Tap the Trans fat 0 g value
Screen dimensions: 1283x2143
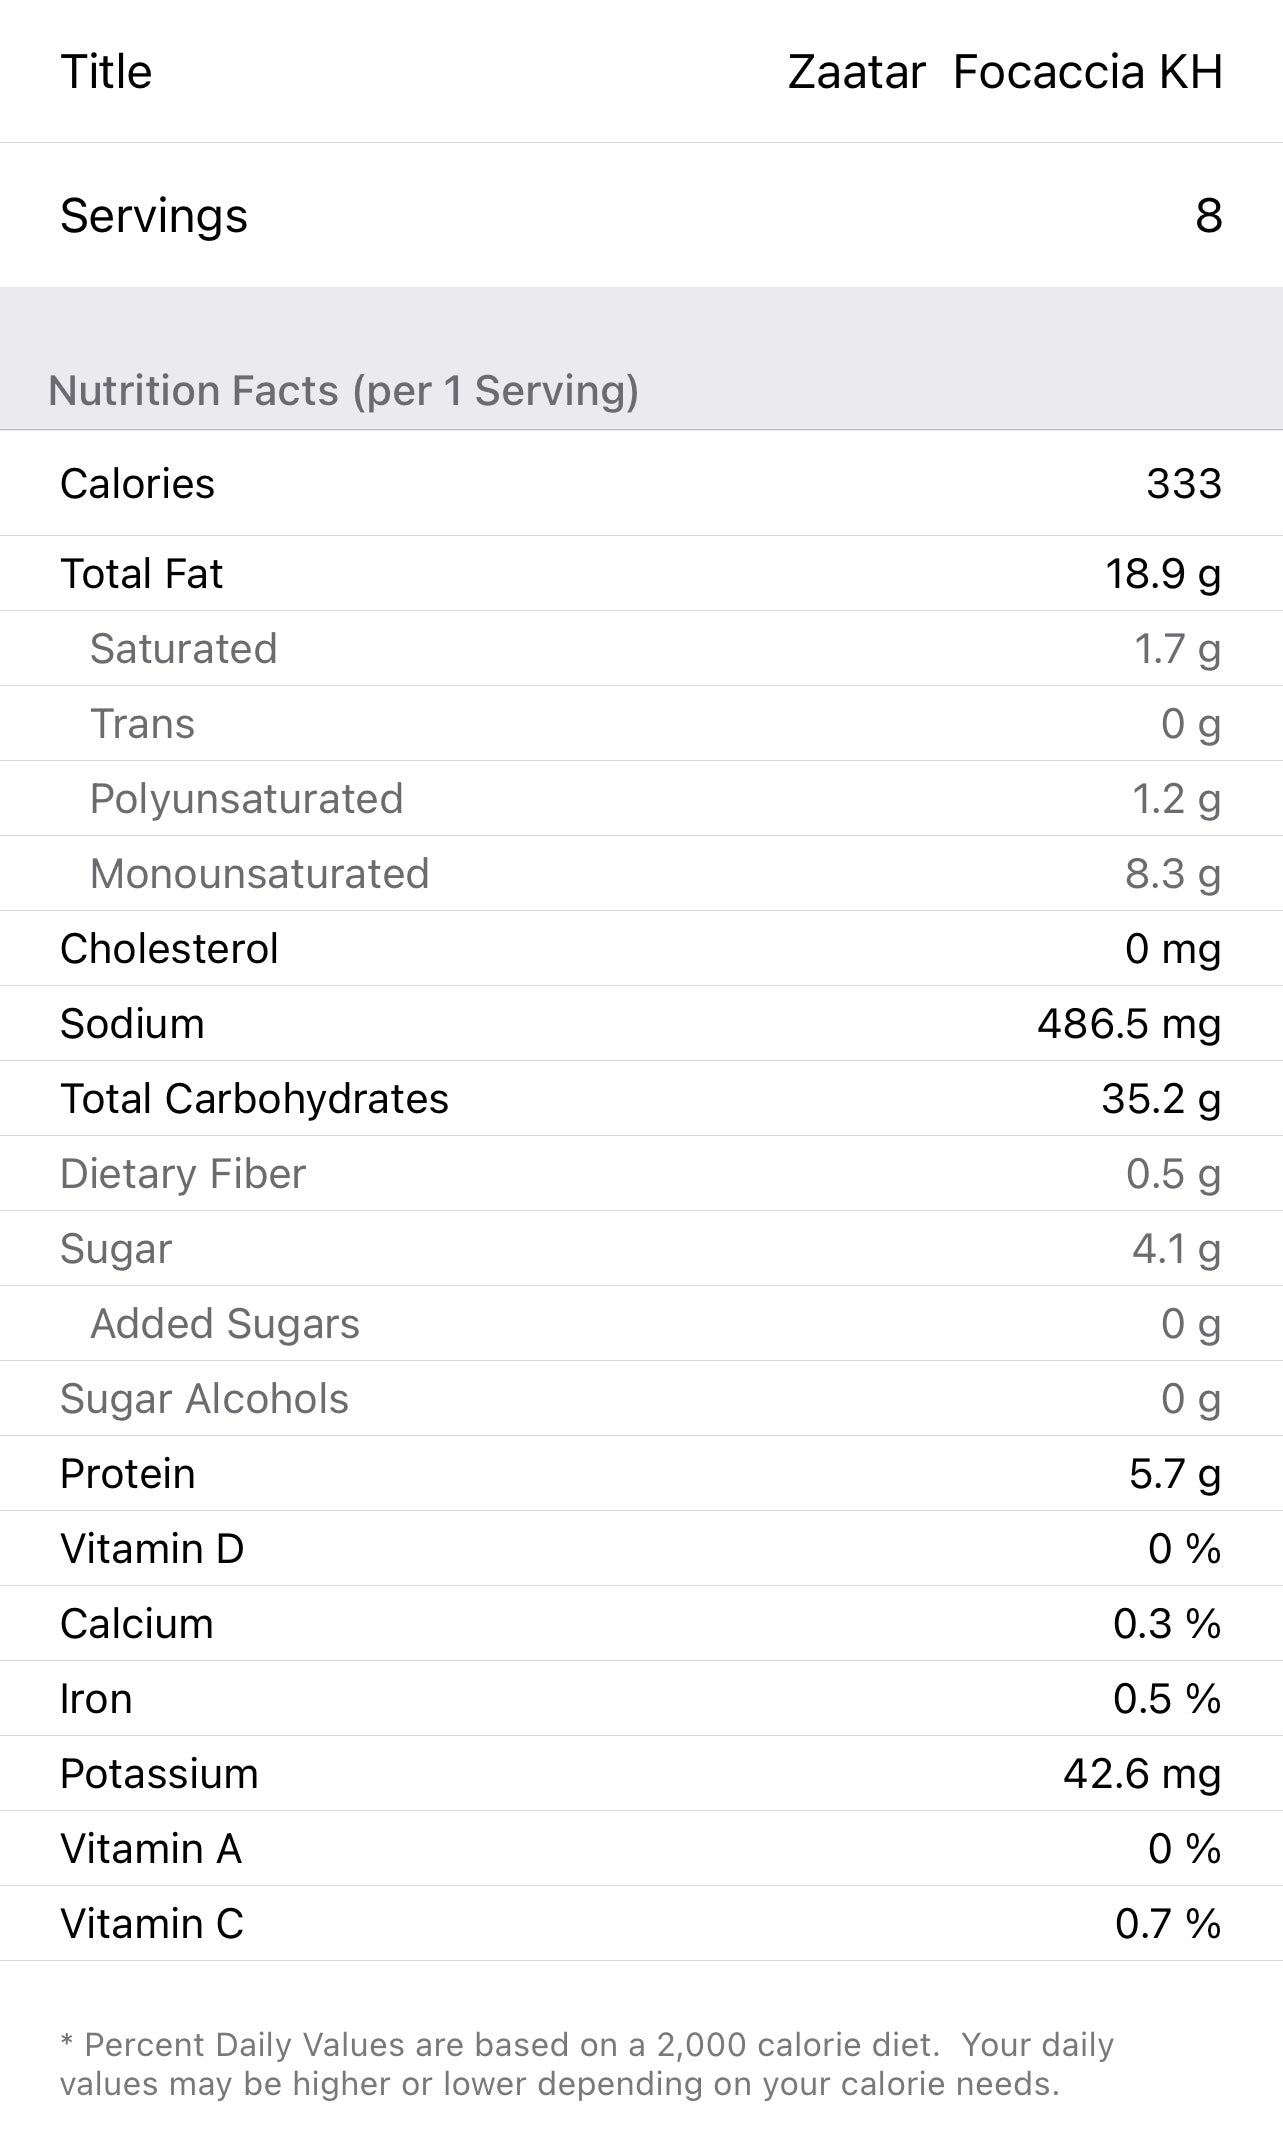pyautogui.click(x=1190, y=724)
